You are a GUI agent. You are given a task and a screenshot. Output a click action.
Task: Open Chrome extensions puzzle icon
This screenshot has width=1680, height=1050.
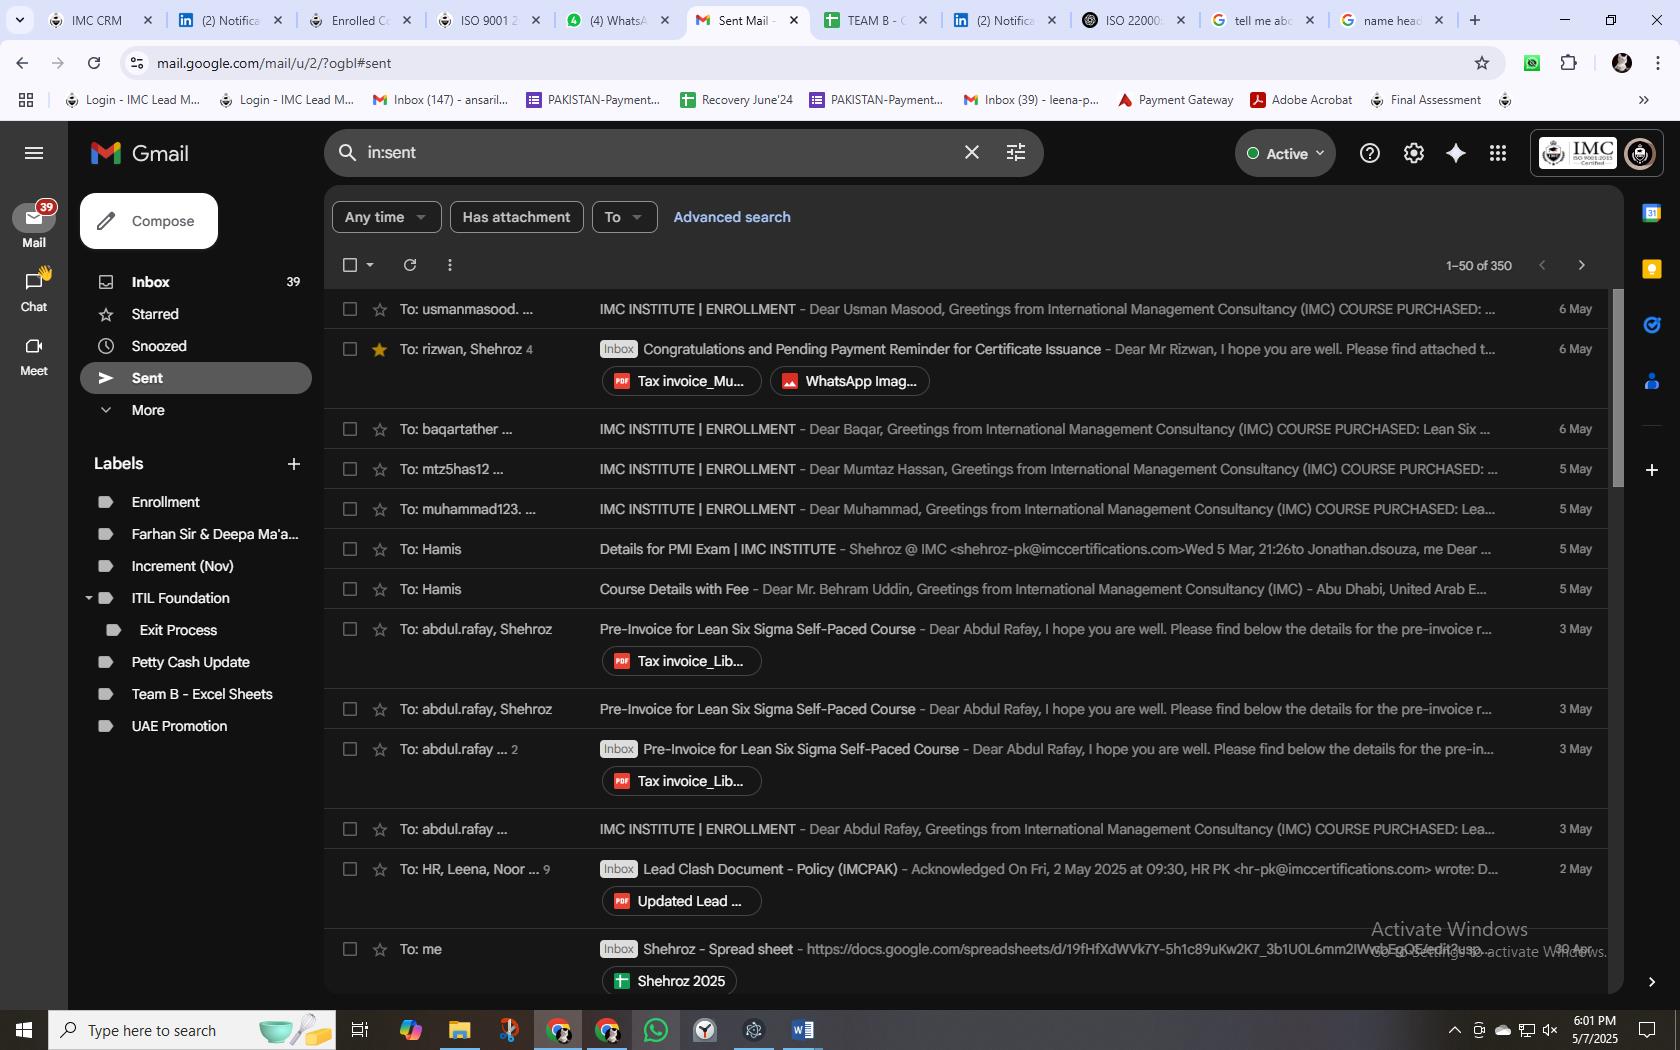point(1568,63)
